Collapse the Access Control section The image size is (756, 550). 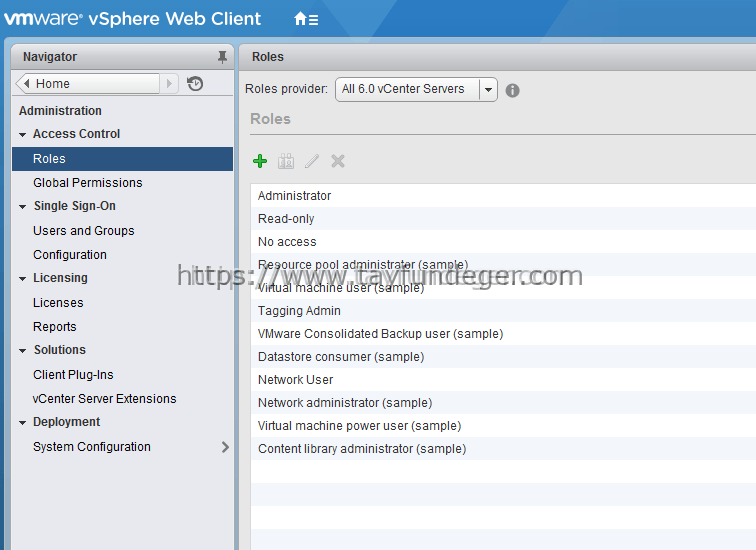point(22,134)
